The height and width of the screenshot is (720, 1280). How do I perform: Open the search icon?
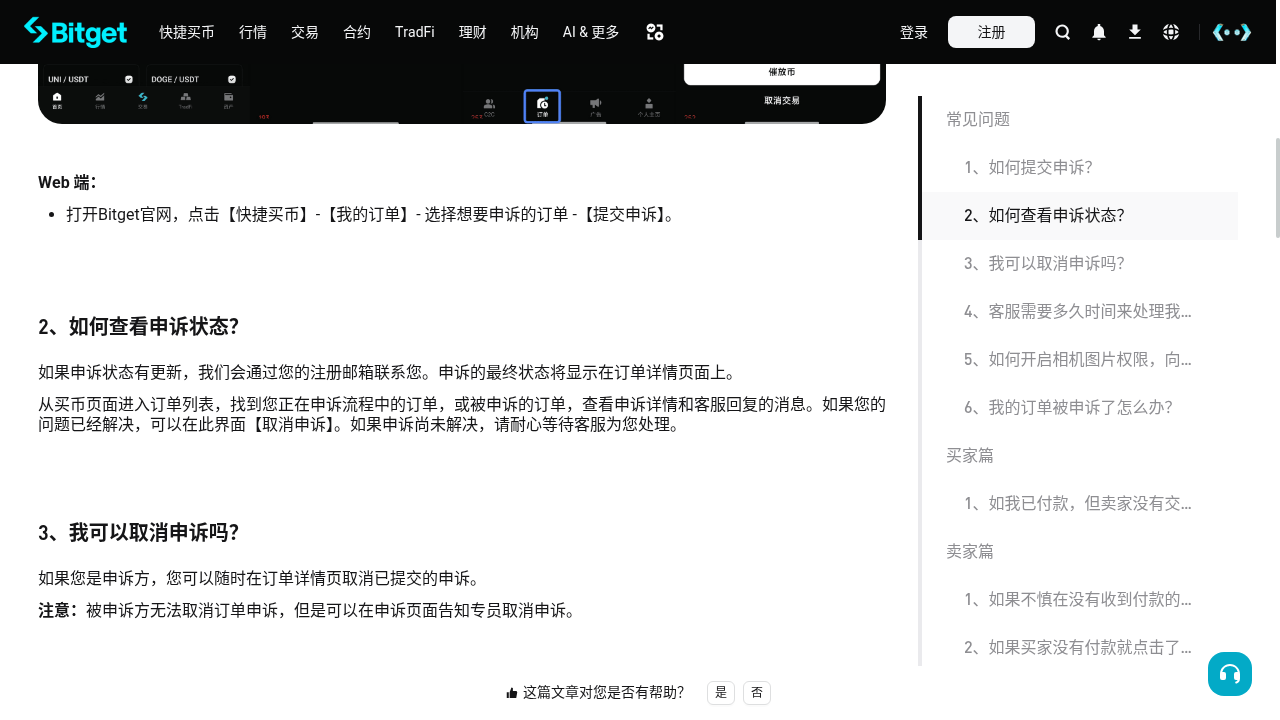[1063, 32]
